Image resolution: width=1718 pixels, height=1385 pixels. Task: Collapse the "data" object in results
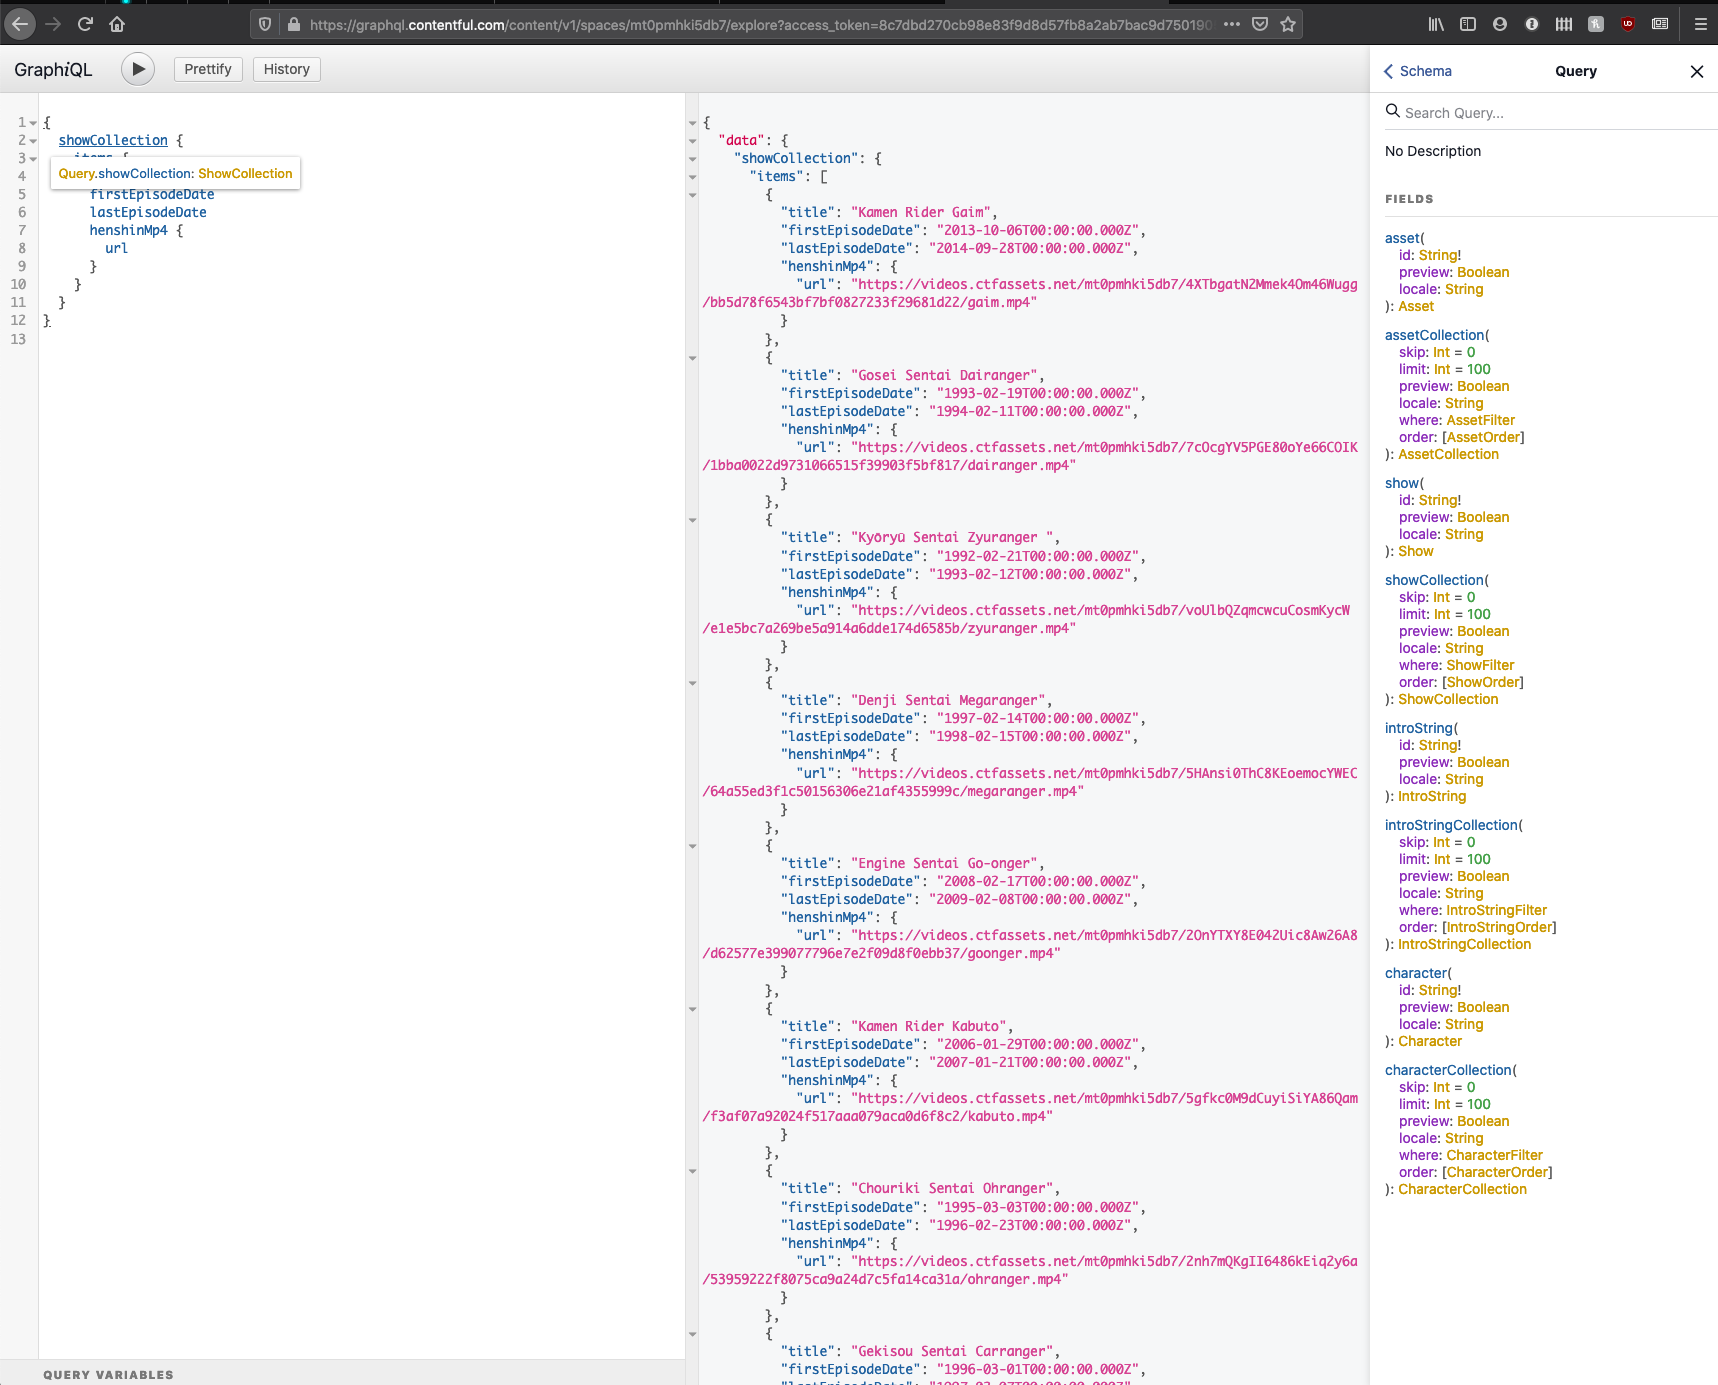692,141
